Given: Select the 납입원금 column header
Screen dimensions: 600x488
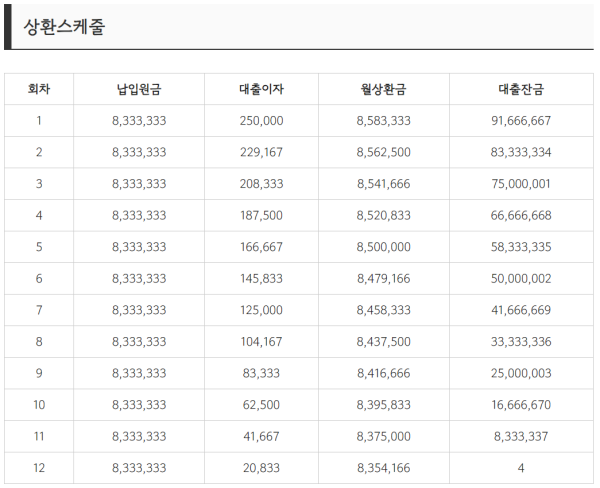Looking at the screenshot, I should [139, 89].
